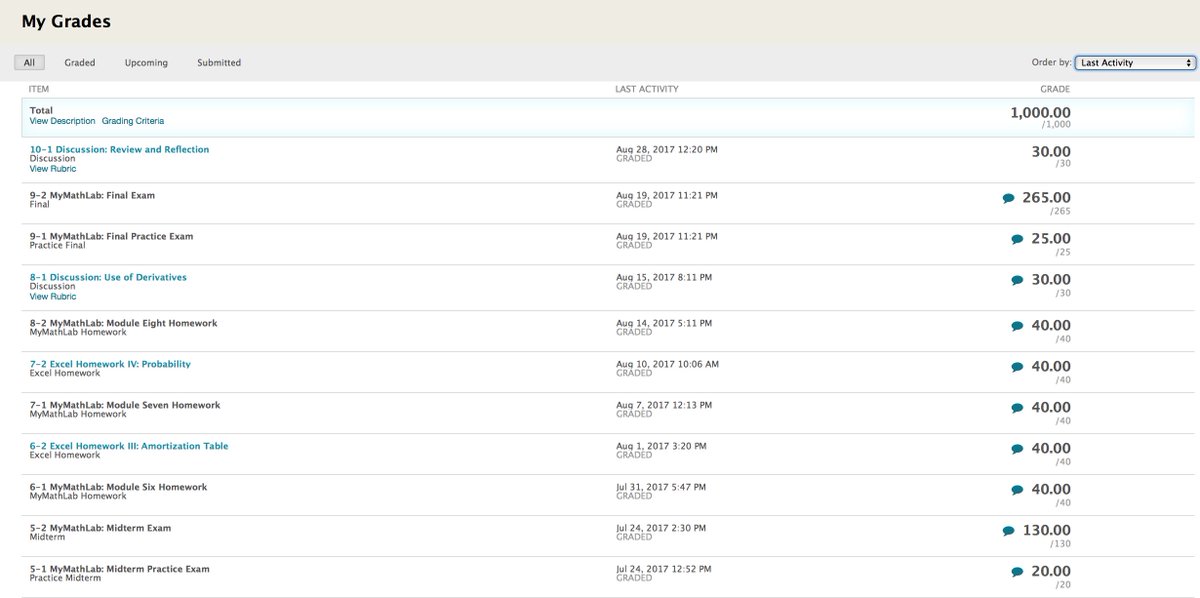Select 6-1 MyMathLab: Module Six Homework title
The height and width of the screenshot is (598, 1200).
tap(118, 487)
